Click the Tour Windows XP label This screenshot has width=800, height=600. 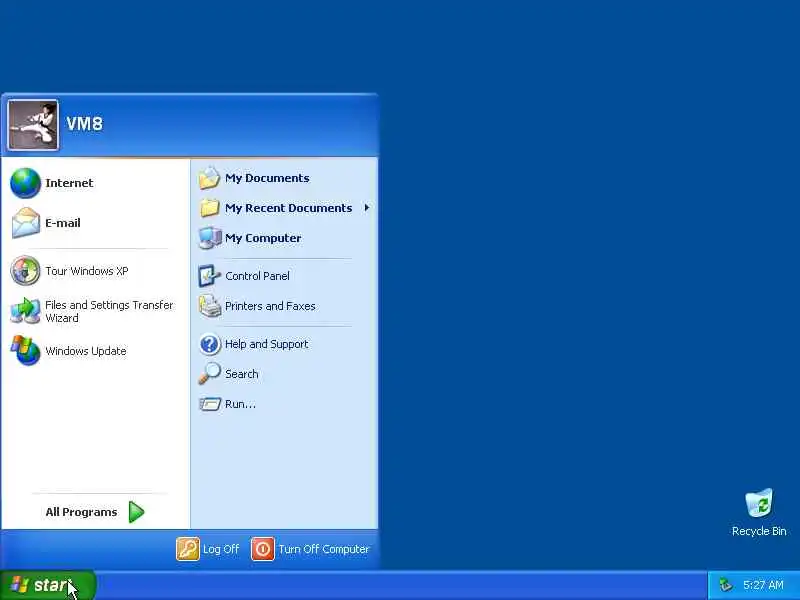(87, 271)
